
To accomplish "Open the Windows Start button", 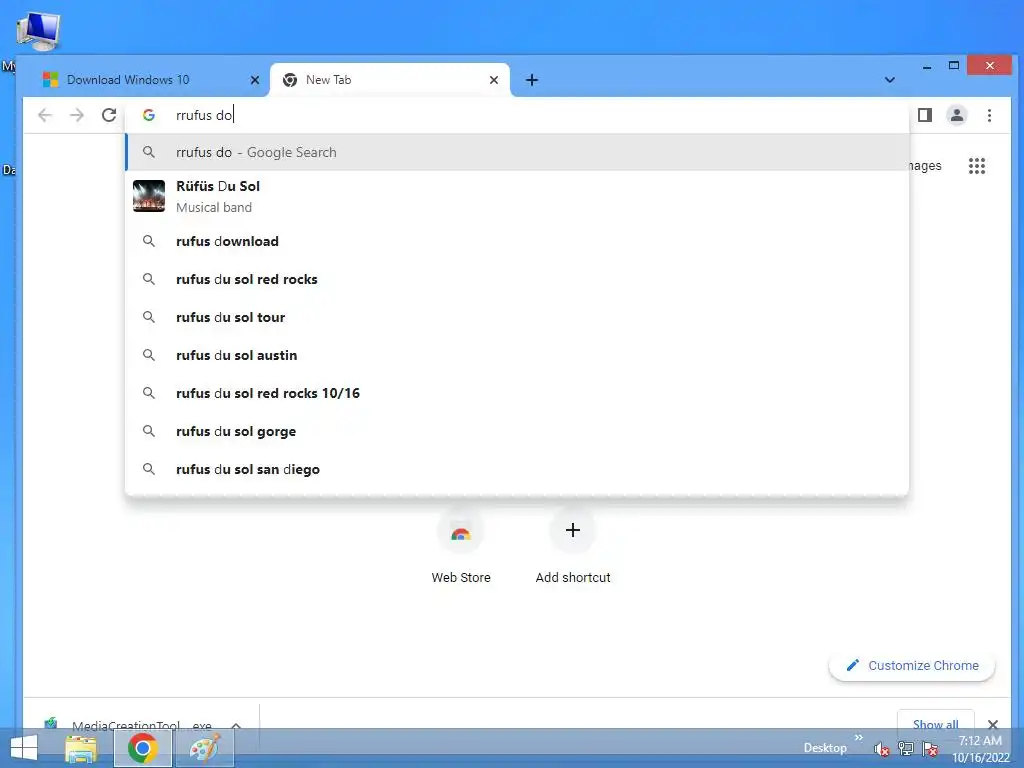I will pyautogui.click(x=24, y=748).
